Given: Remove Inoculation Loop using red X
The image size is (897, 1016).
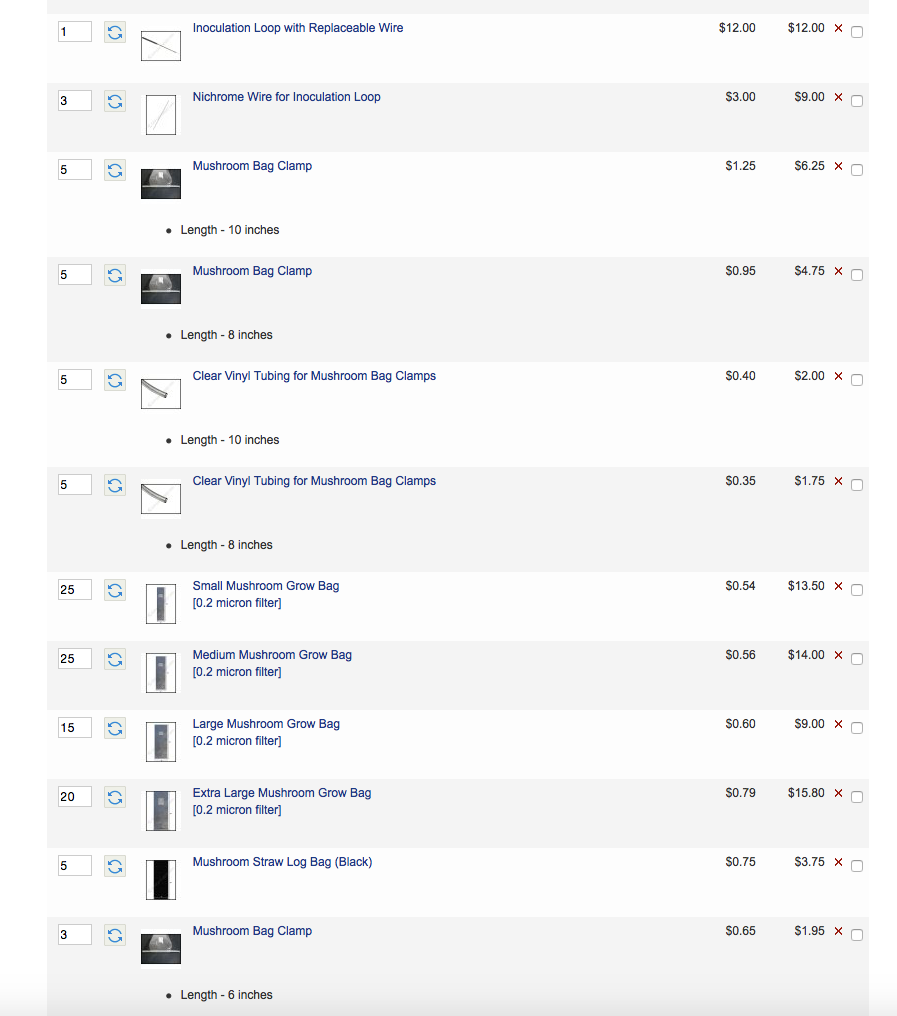Looking at the screenshot, I should coord(838,28).
